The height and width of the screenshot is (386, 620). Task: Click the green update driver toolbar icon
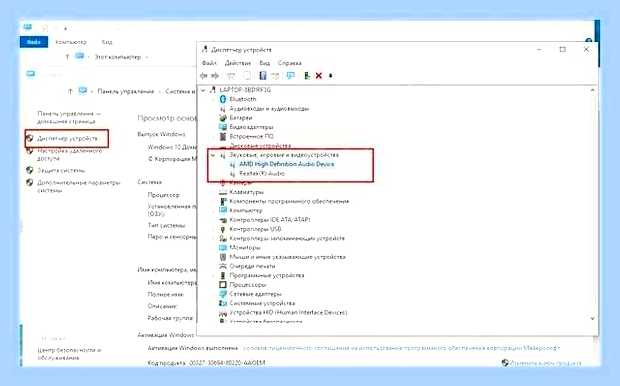(x=307, y=76)
